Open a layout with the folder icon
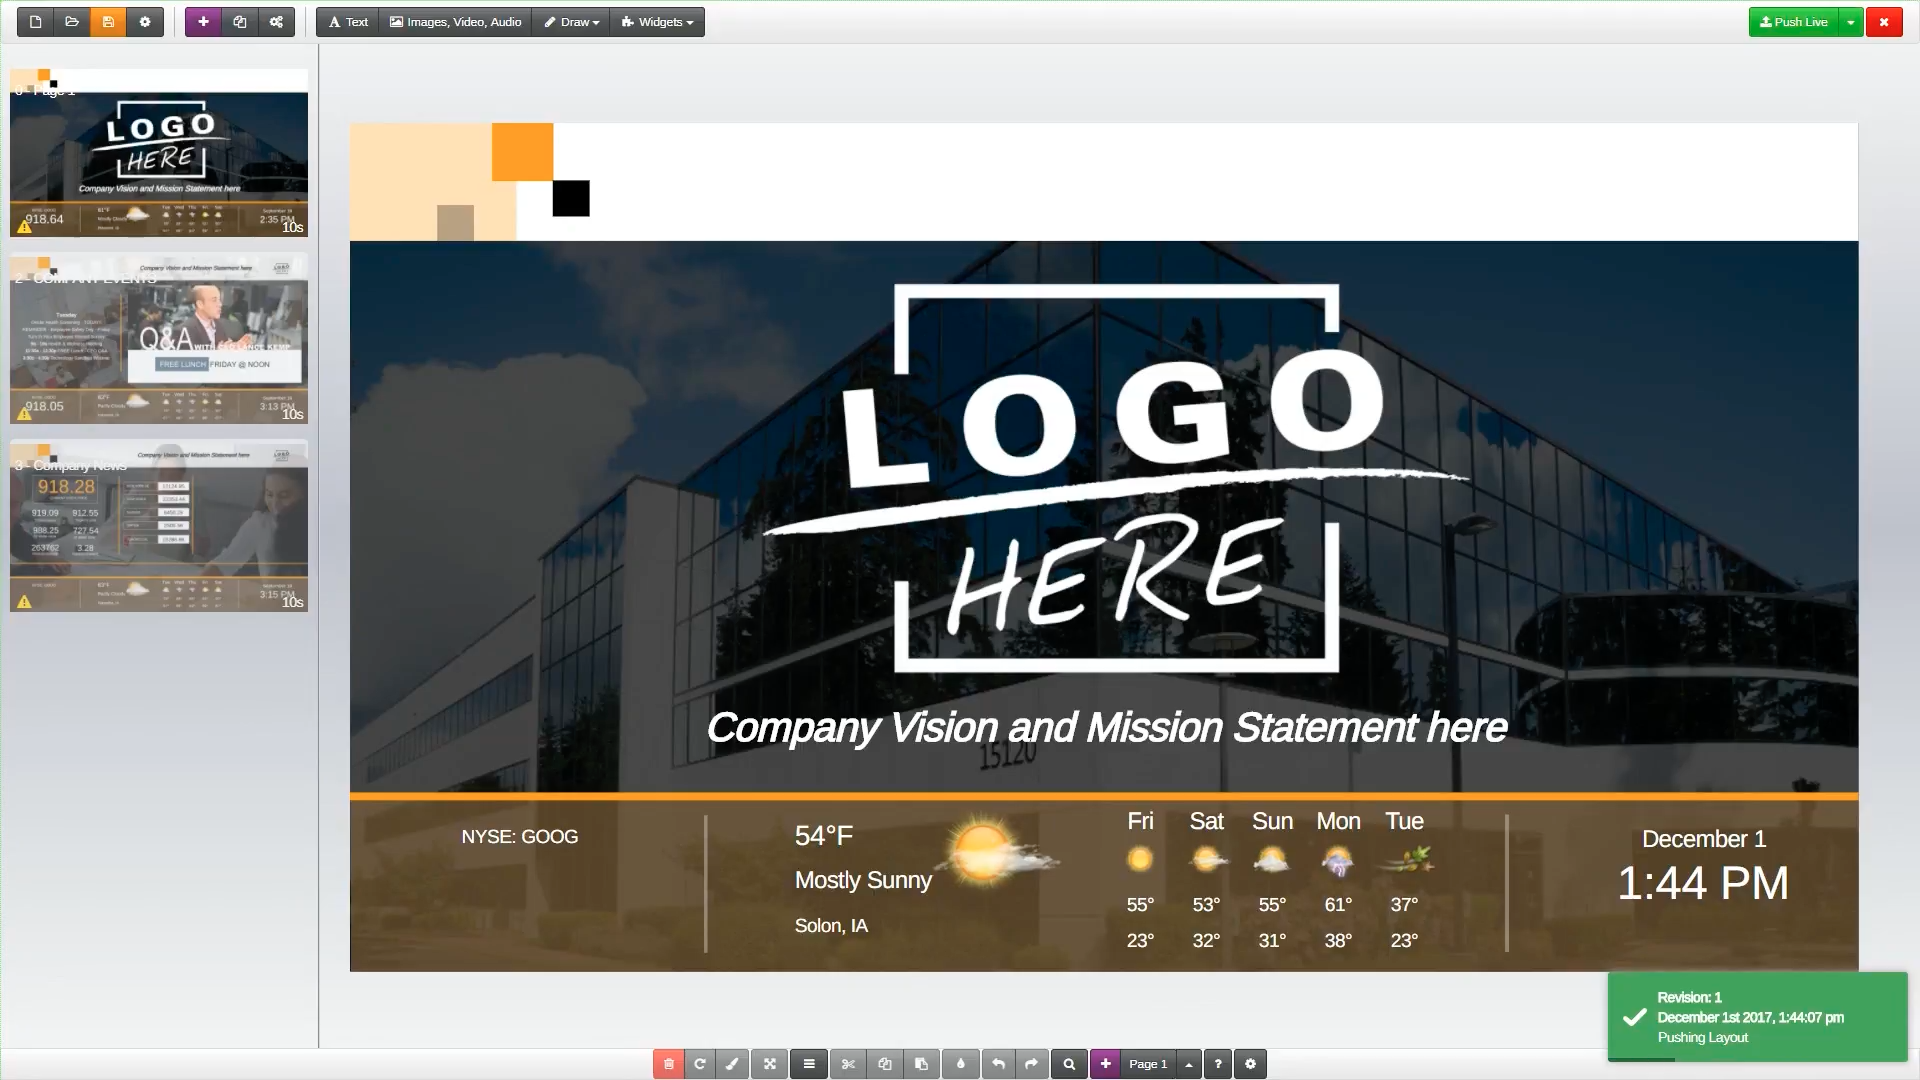Screen dimensions: 1920x1080 click(x=72, y=22)
